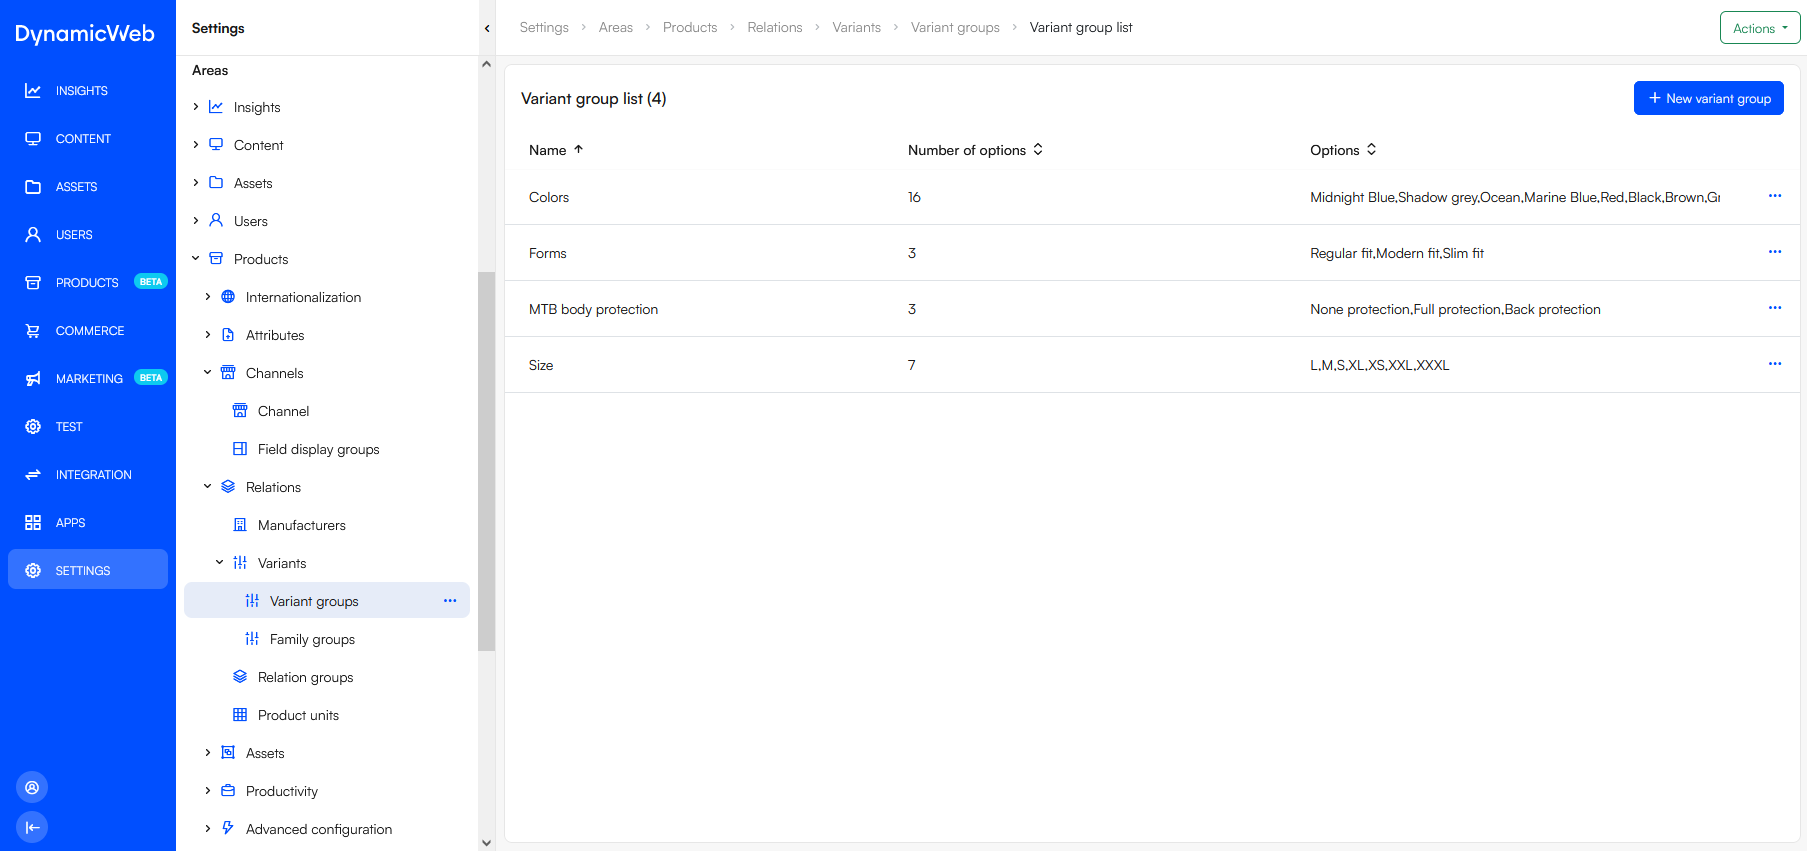This screenshot has height=851, width=1807.
Task: Expand the Advanced configuration node
Action: [x=208, y=829]
